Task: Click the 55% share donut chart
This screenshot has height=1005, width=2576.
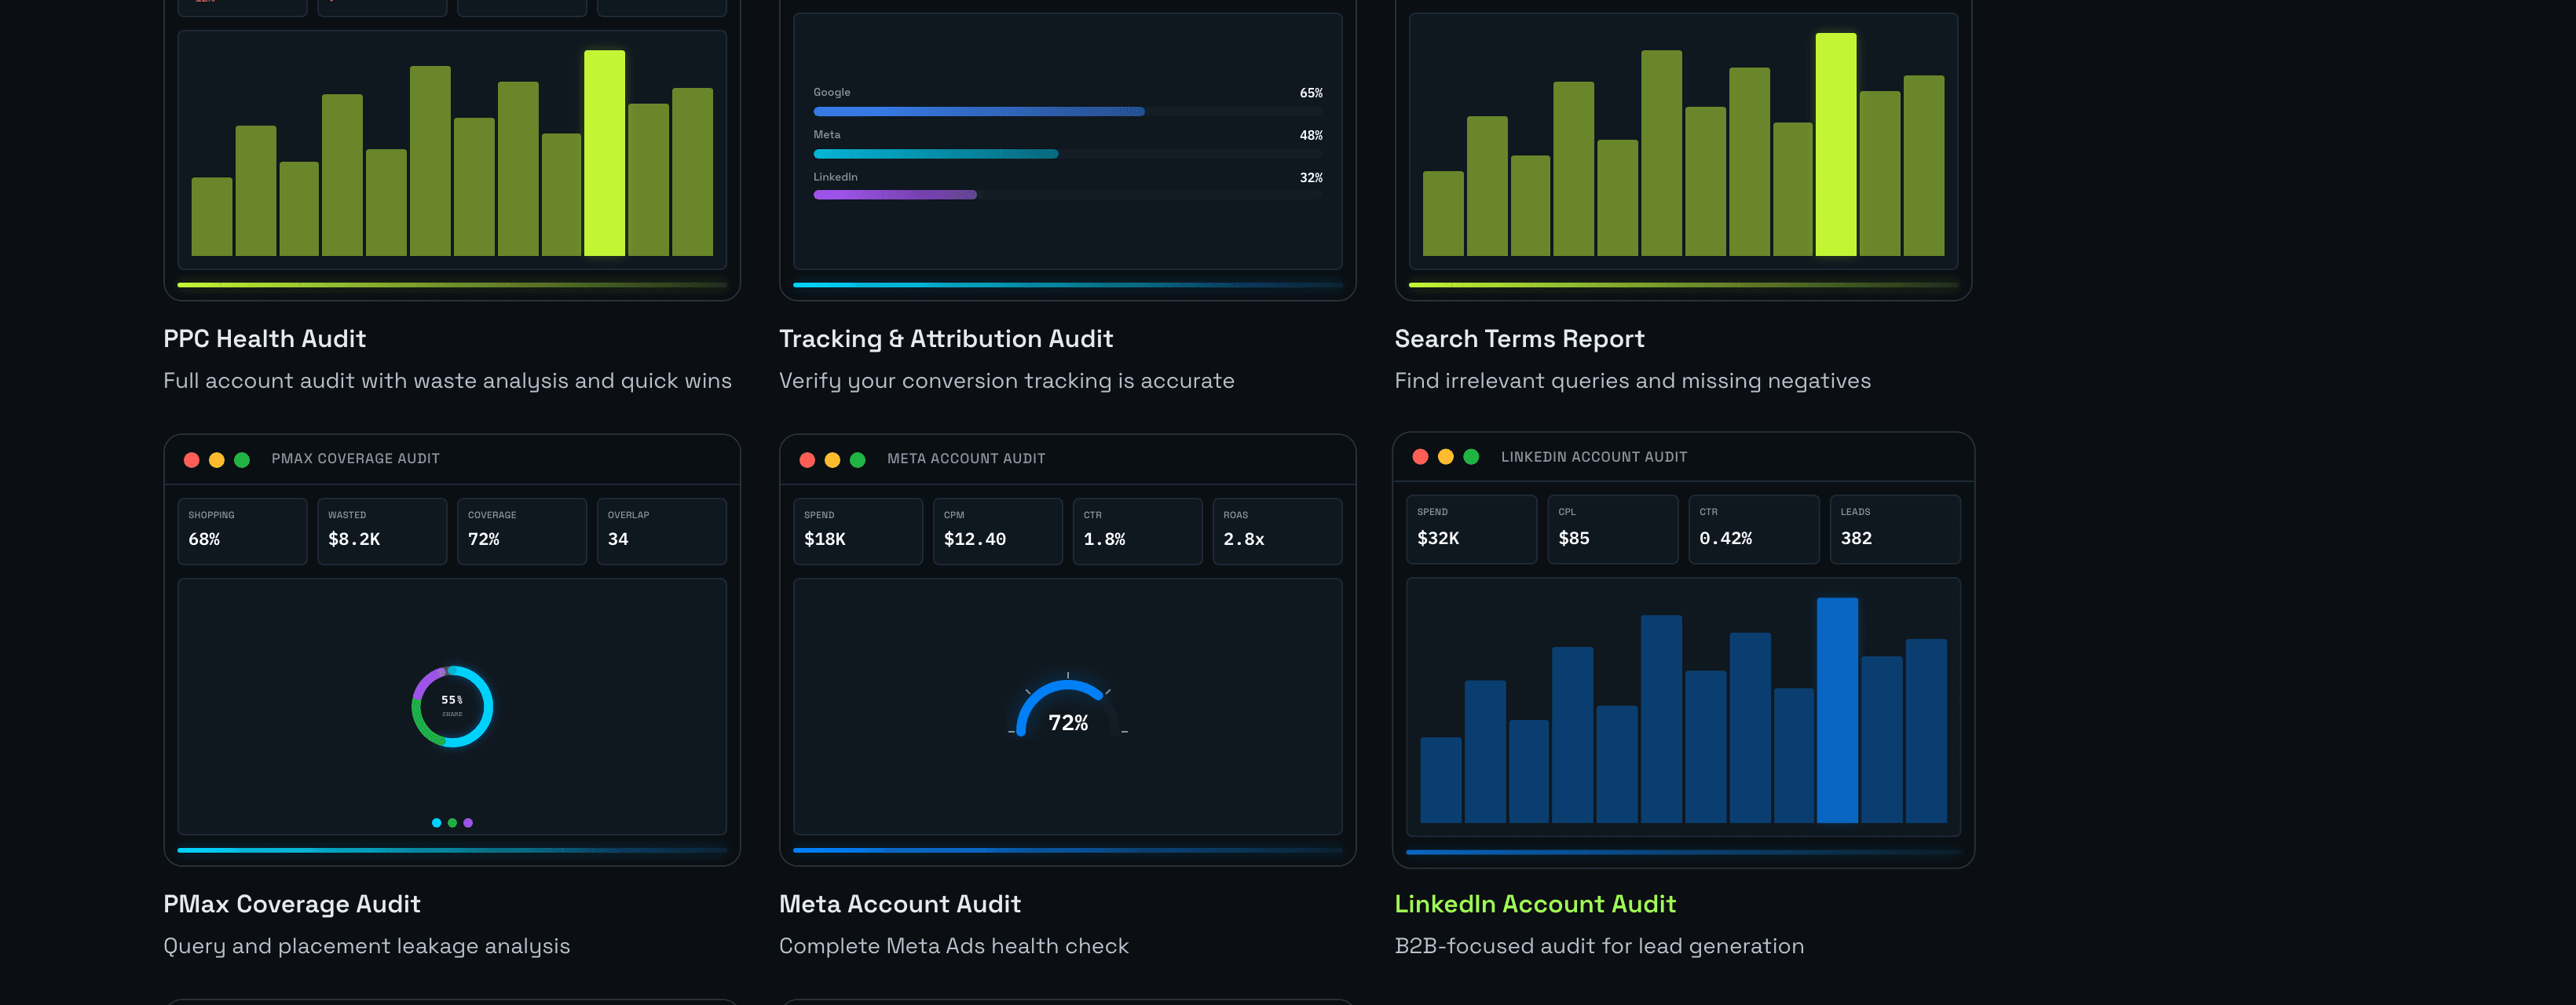Action: 452,705
